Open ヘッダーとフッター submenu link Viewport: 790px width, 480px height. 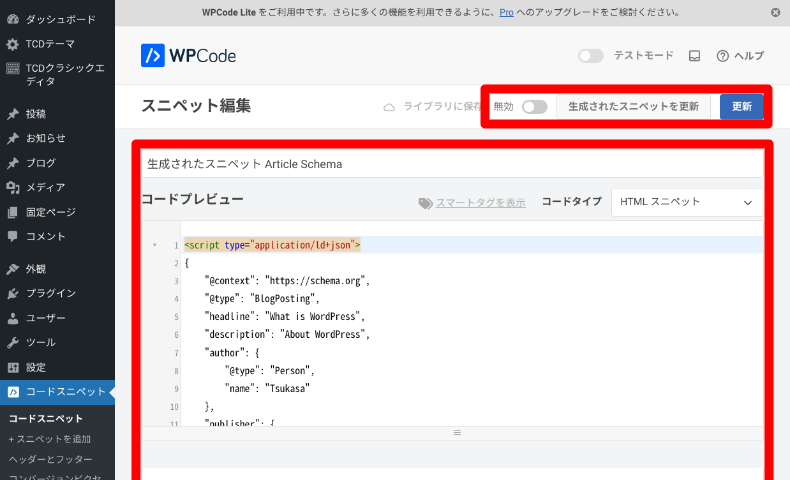[50, 459]
